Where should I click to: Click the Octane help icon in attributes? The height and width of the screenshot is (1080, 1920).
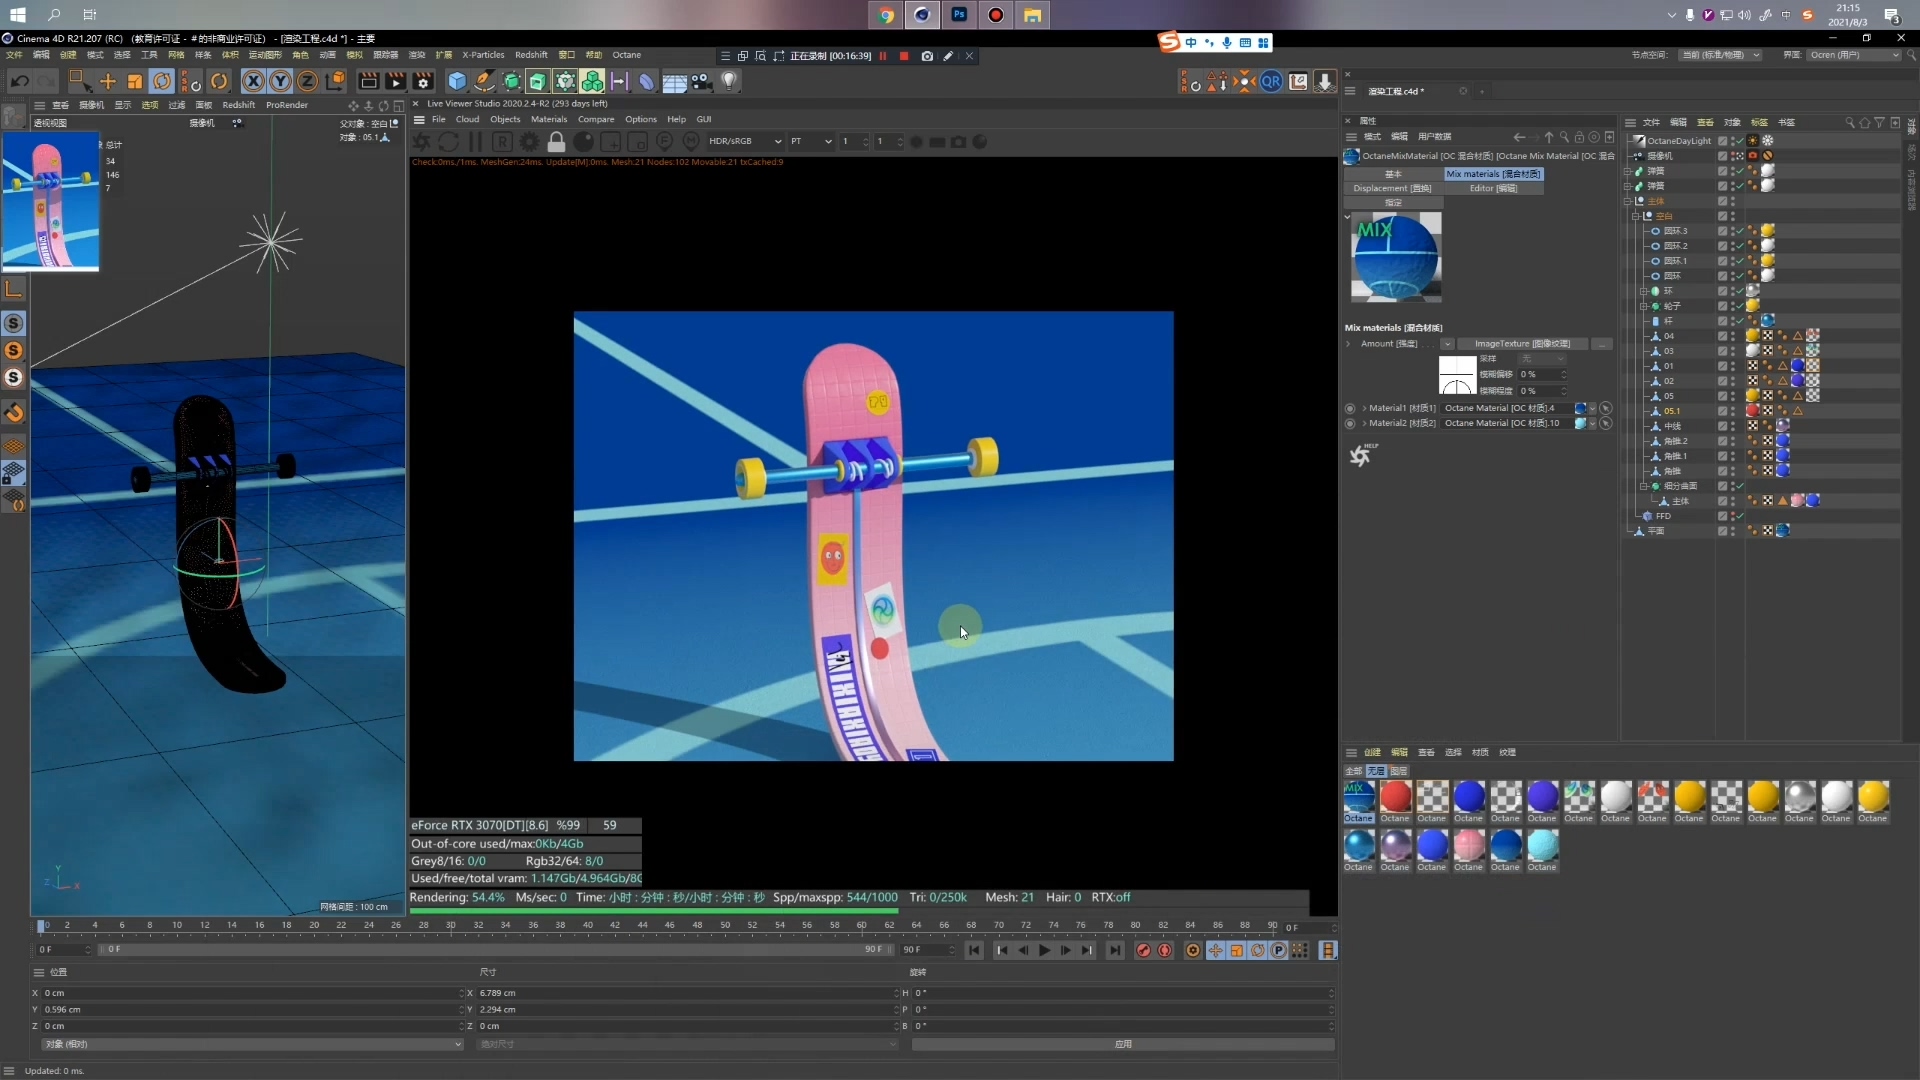tap(1360, 456)
